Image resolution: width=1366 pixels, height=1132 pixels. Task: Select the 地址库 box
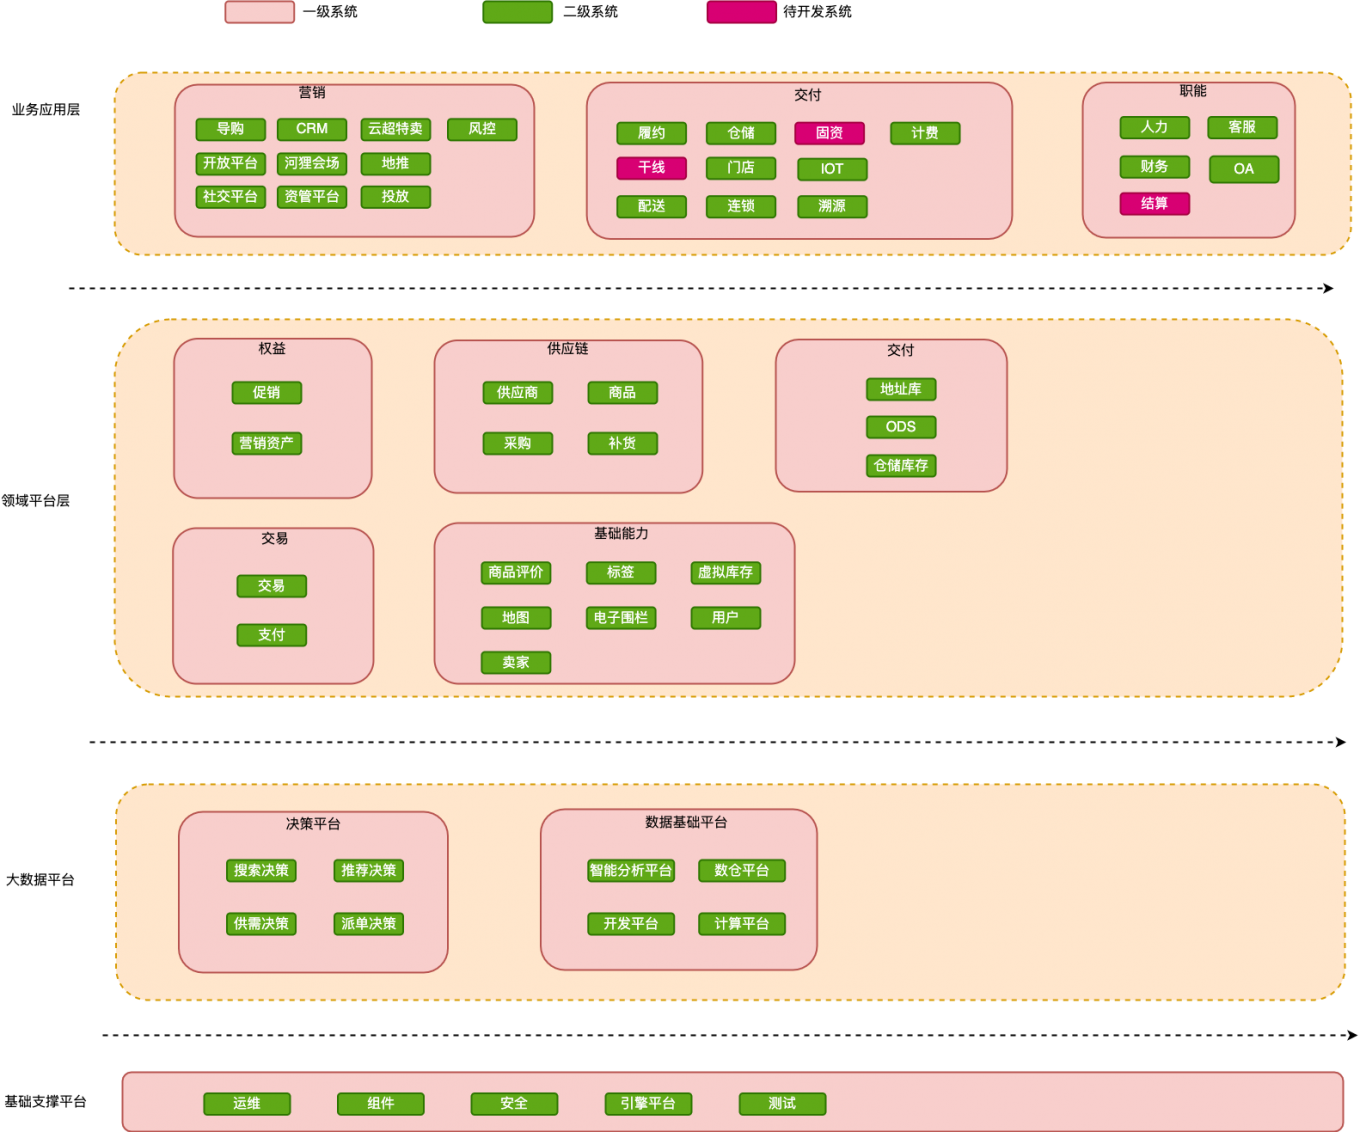(901, 390)
